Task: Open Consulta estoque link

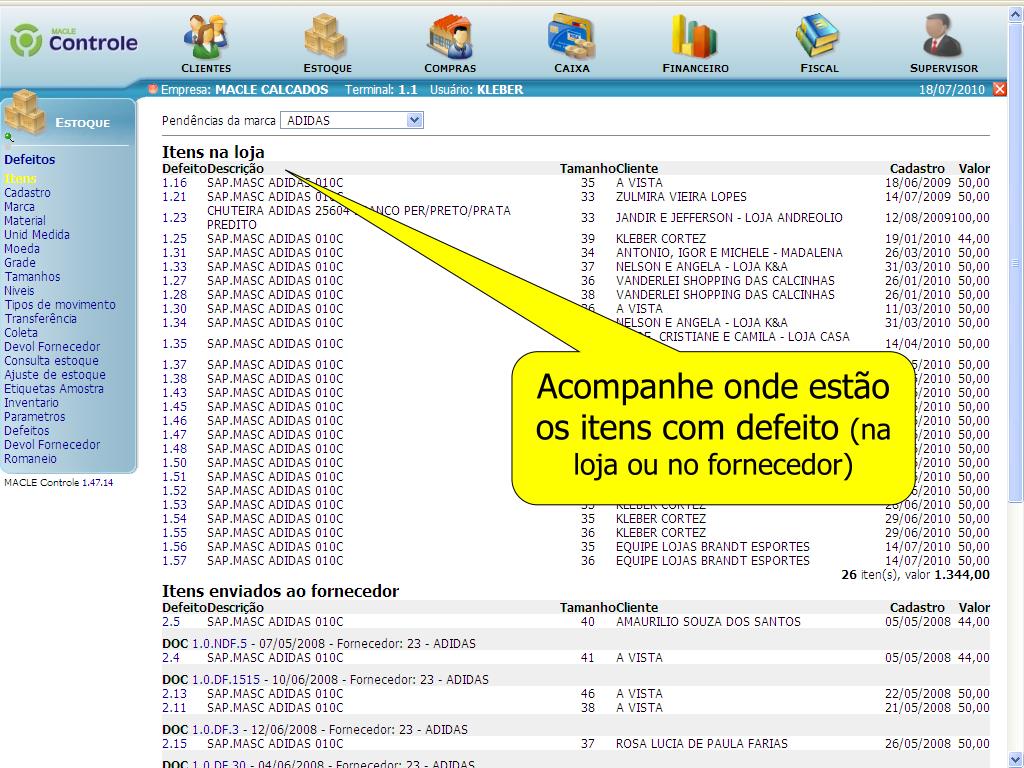Action: pos(51,360)
